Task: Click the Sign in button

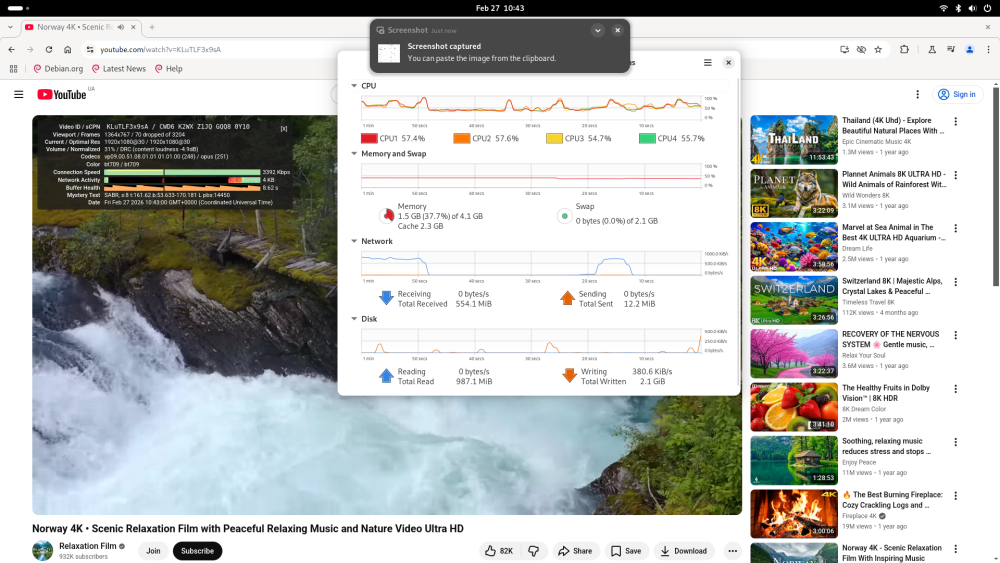Action: 957,94
